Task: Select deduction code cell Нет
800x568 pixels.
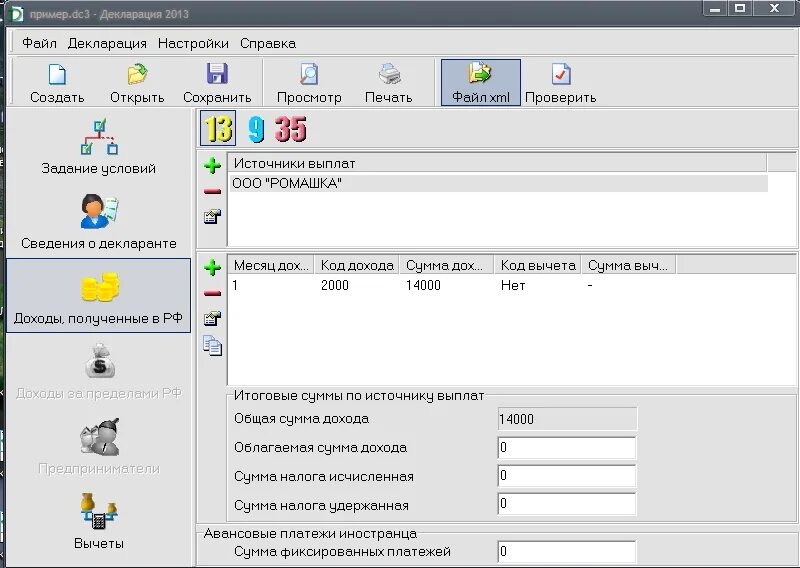Action: [513, 285]
